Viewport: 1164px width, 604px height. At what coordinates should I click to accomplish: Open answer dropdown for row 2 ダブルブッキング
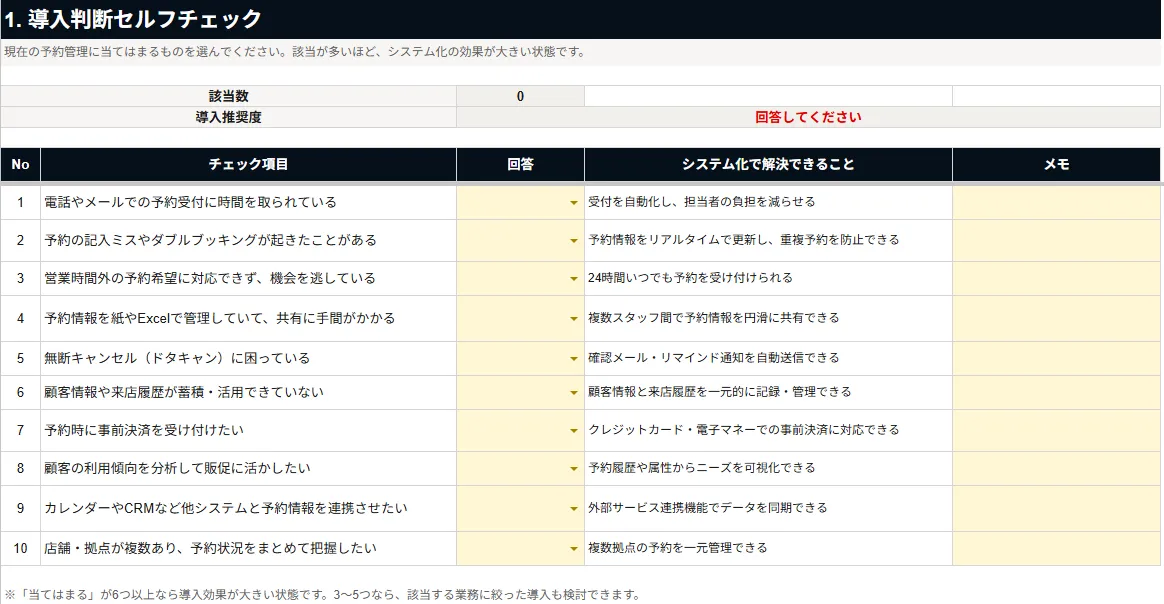pos(573,240)
